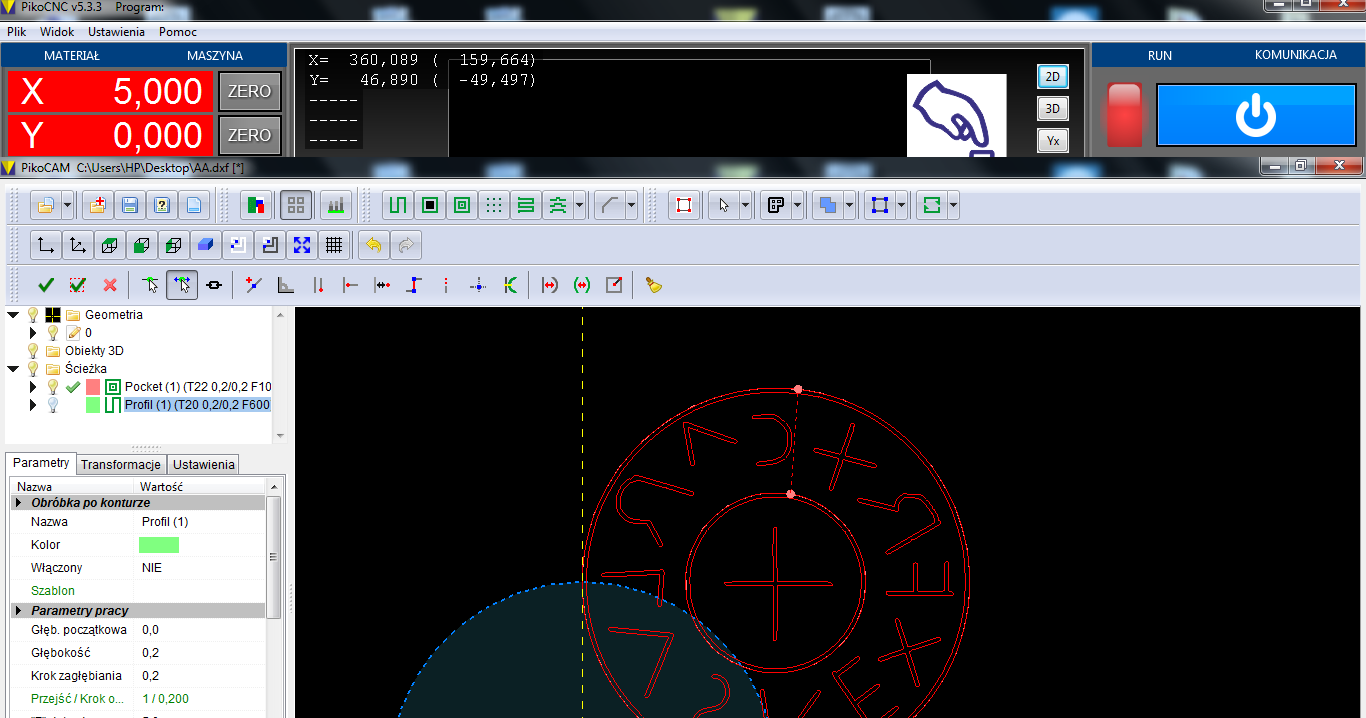Expand the Profil (1) tree node
Screen dimensions: 1366x718
pyautogui.click(x=33, y=405)
